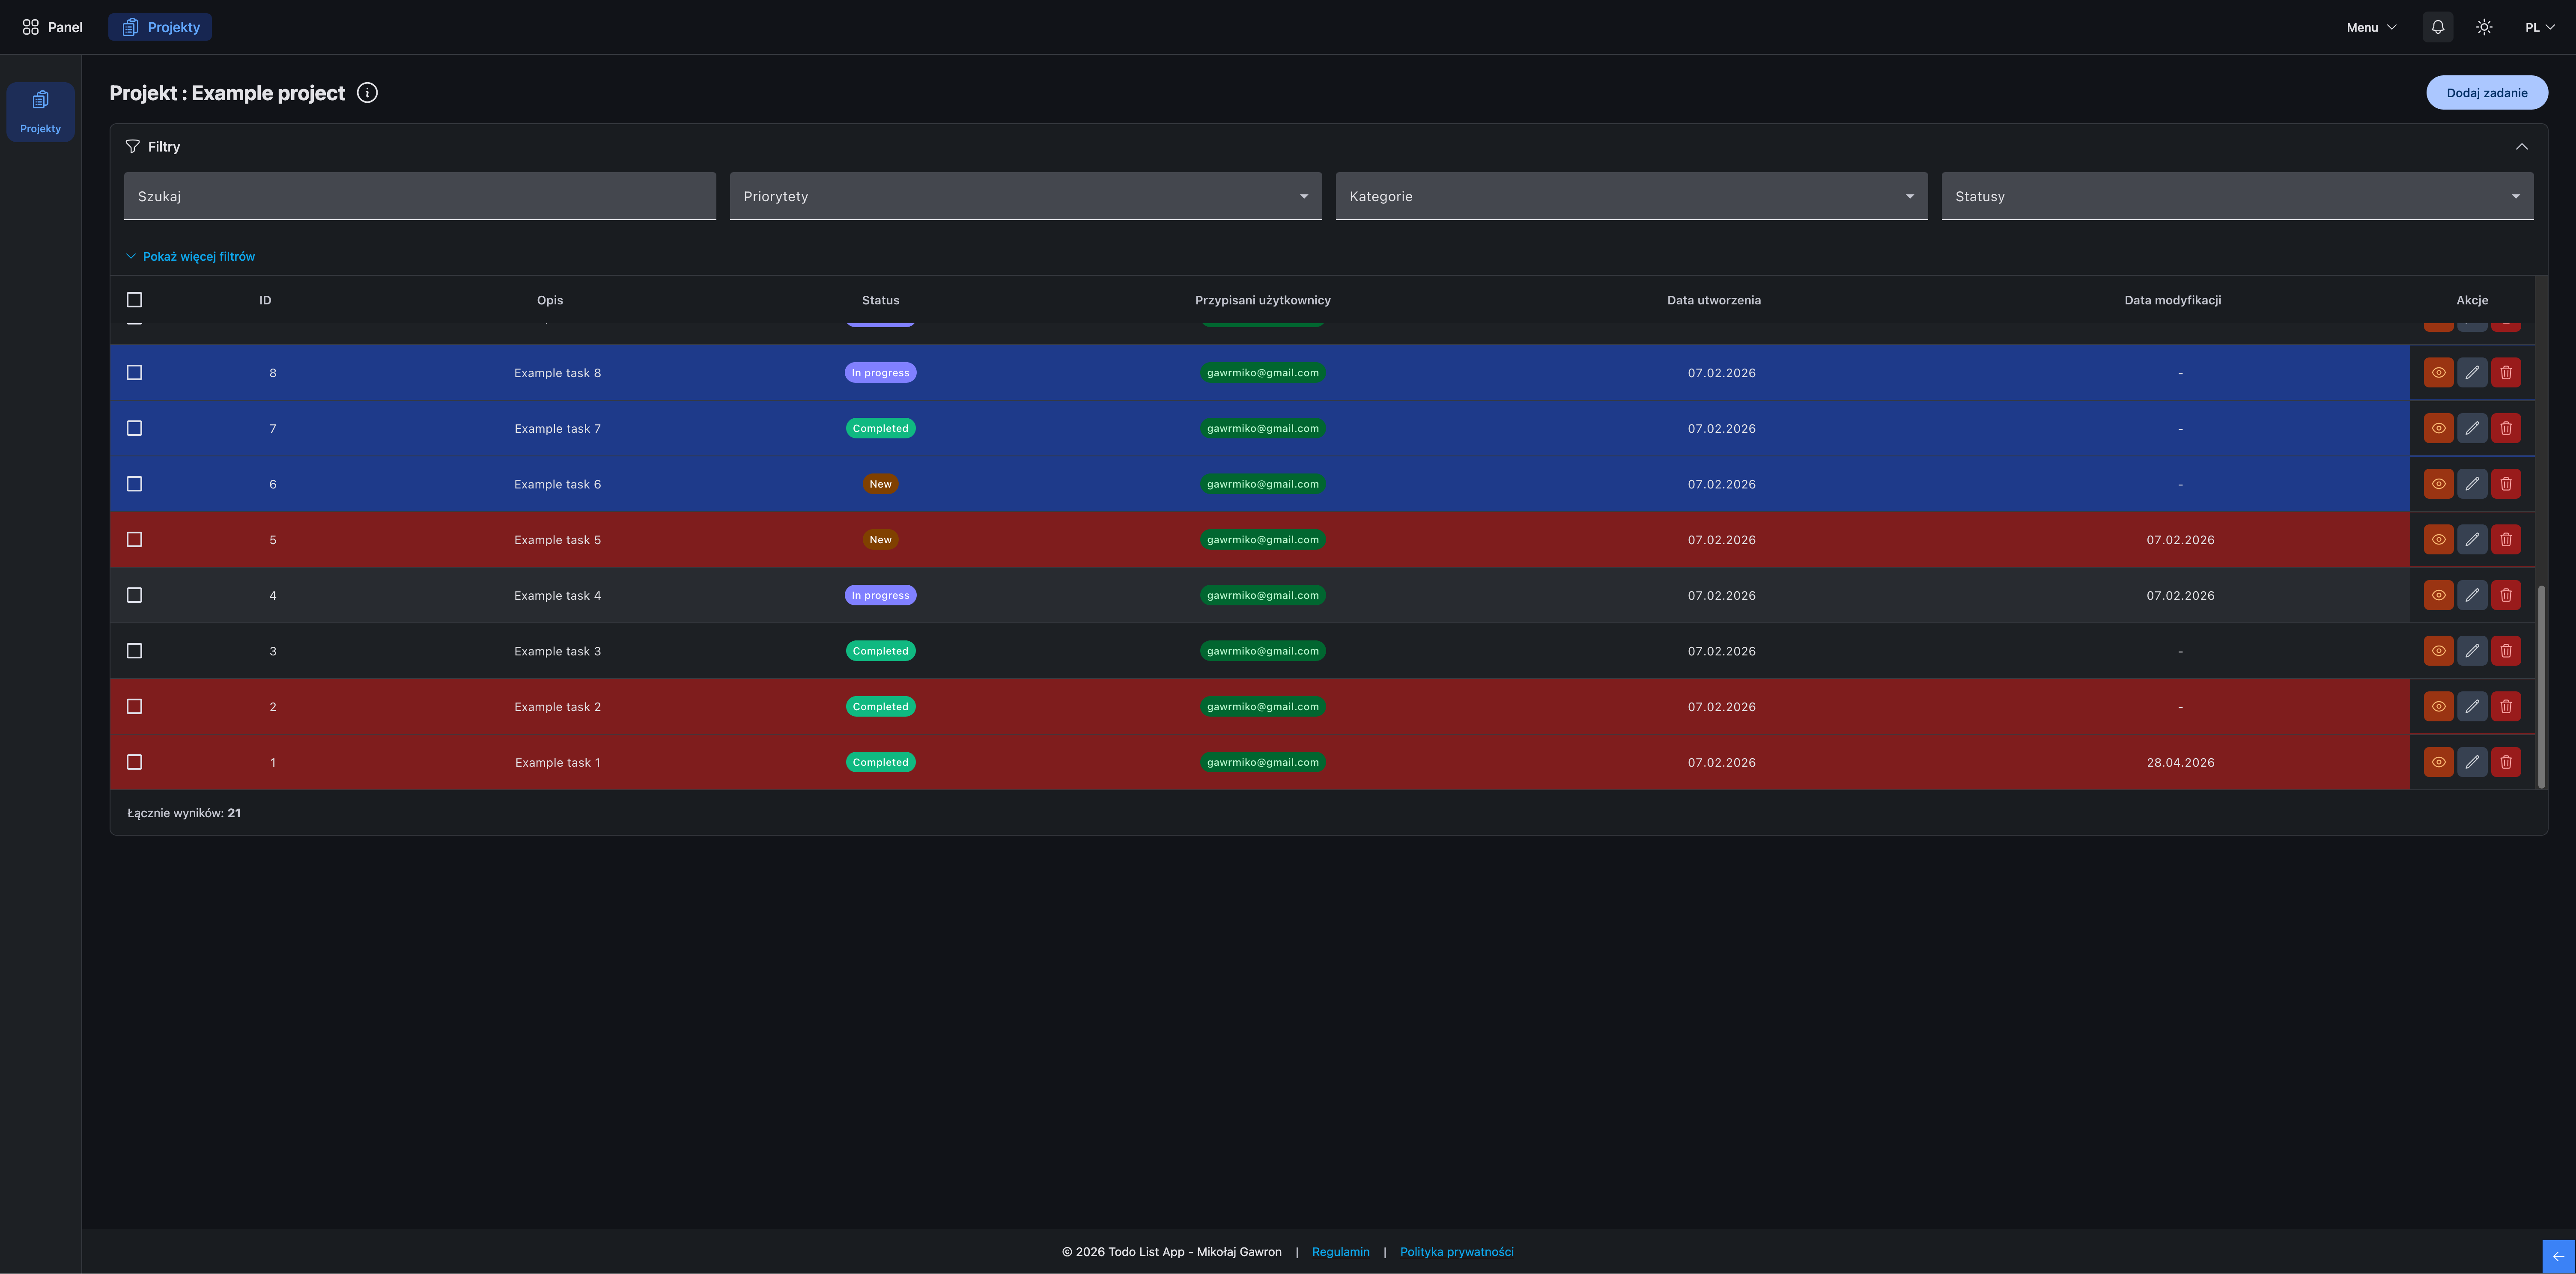The width and height of the screenshot is (2576, 1274).
Task: Click In progress badge of task 4
Action: tap(880, 595)
